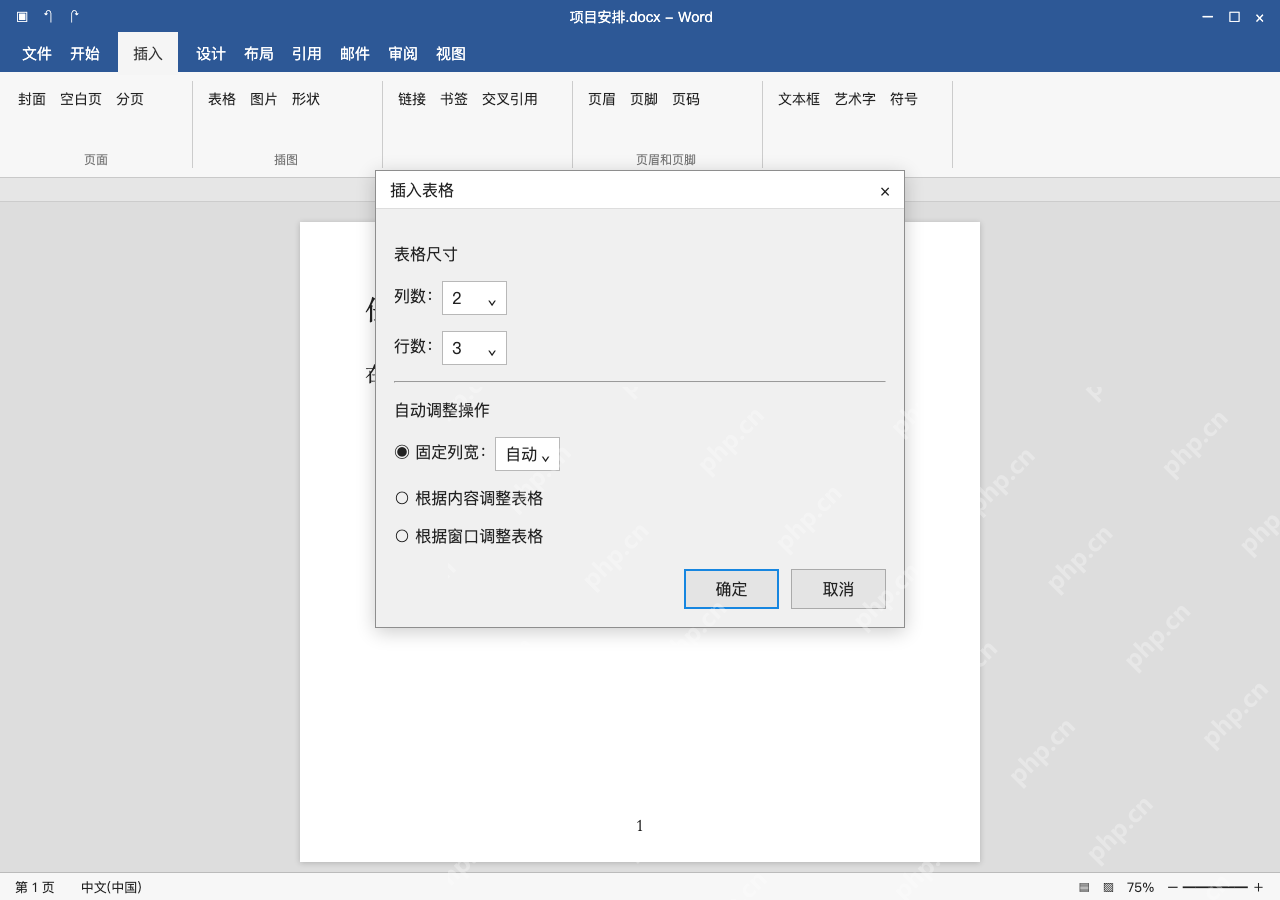Image resolution: width=1280 pixels, height=900 pixels.
Task: Click the 链接 command
Action: (412, 99)
